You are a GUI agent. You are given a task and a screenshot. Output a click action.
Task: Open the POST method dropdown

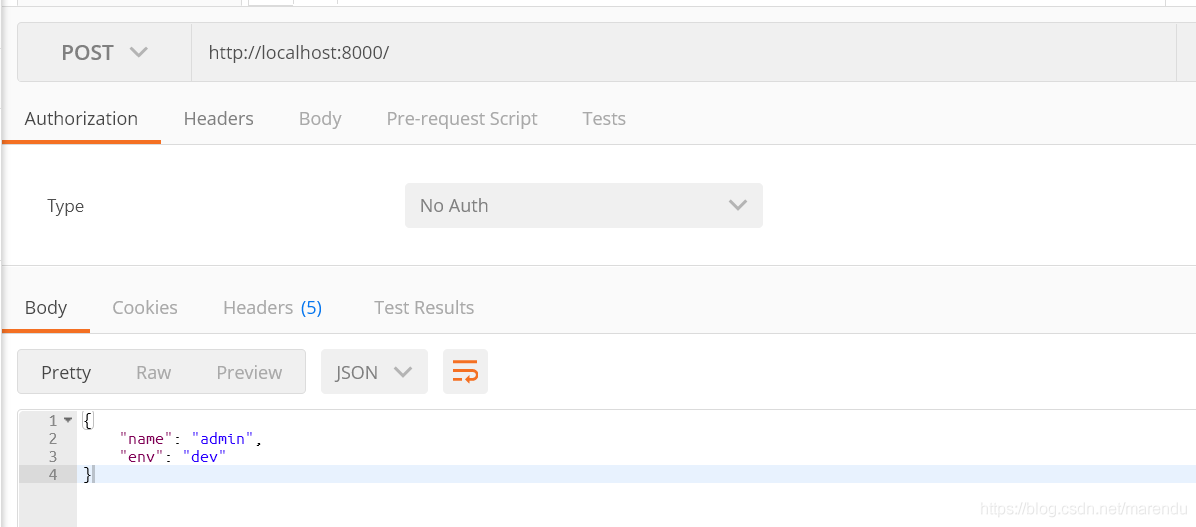104,52
